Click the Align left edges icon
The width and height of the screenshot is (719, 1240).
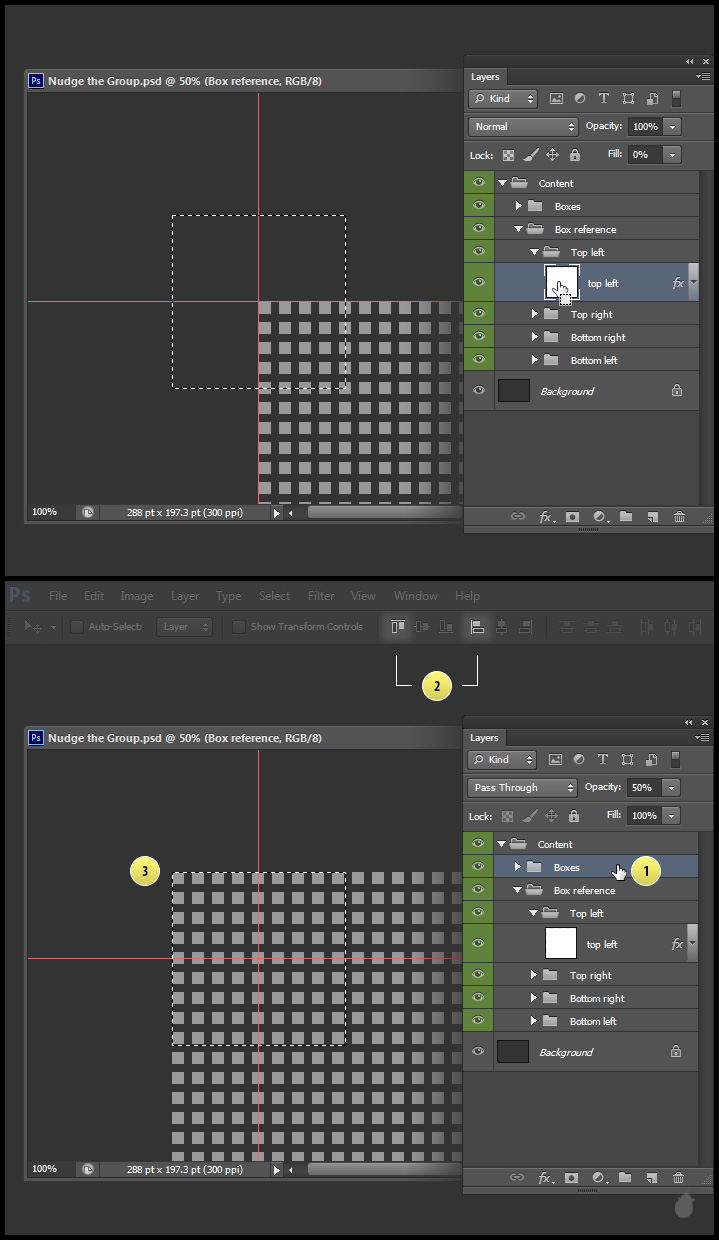tap(478, 627)
